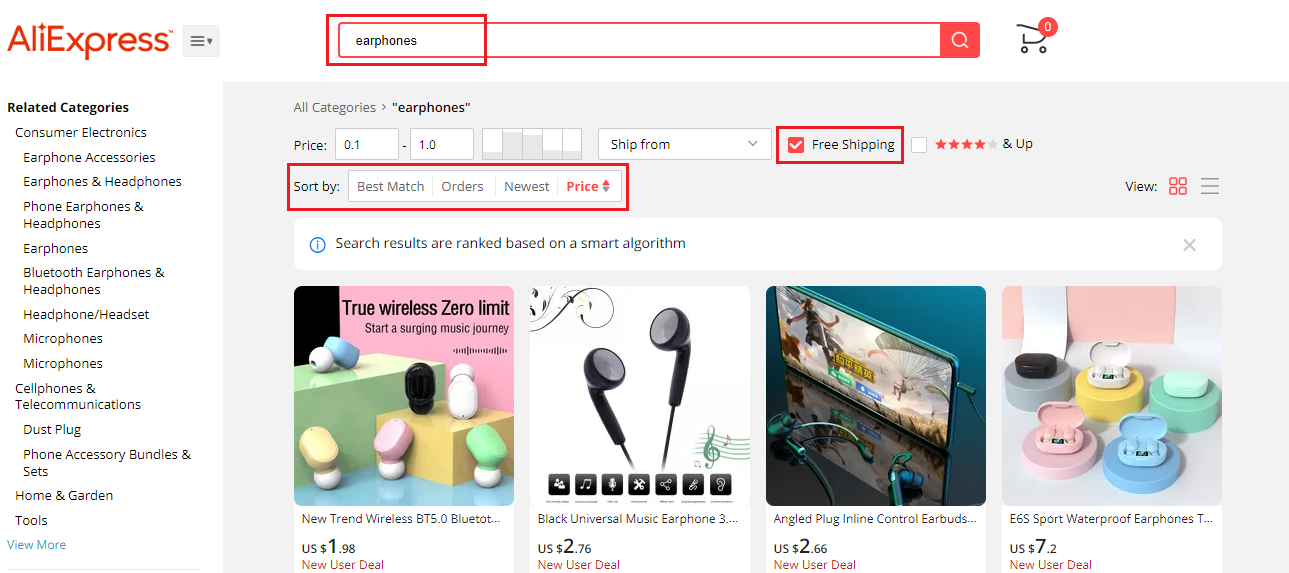Image resolution: width=1289 pixels, height=573 pixels.
Task: Click the maximum price field
Action: 442,144
